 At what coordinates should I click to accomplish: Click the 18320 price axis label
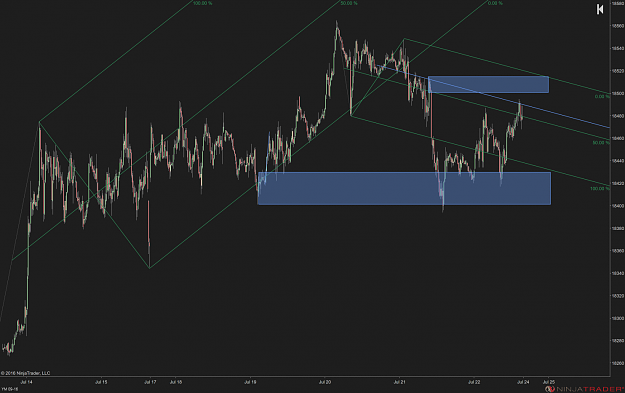click(x=618, y=296)
